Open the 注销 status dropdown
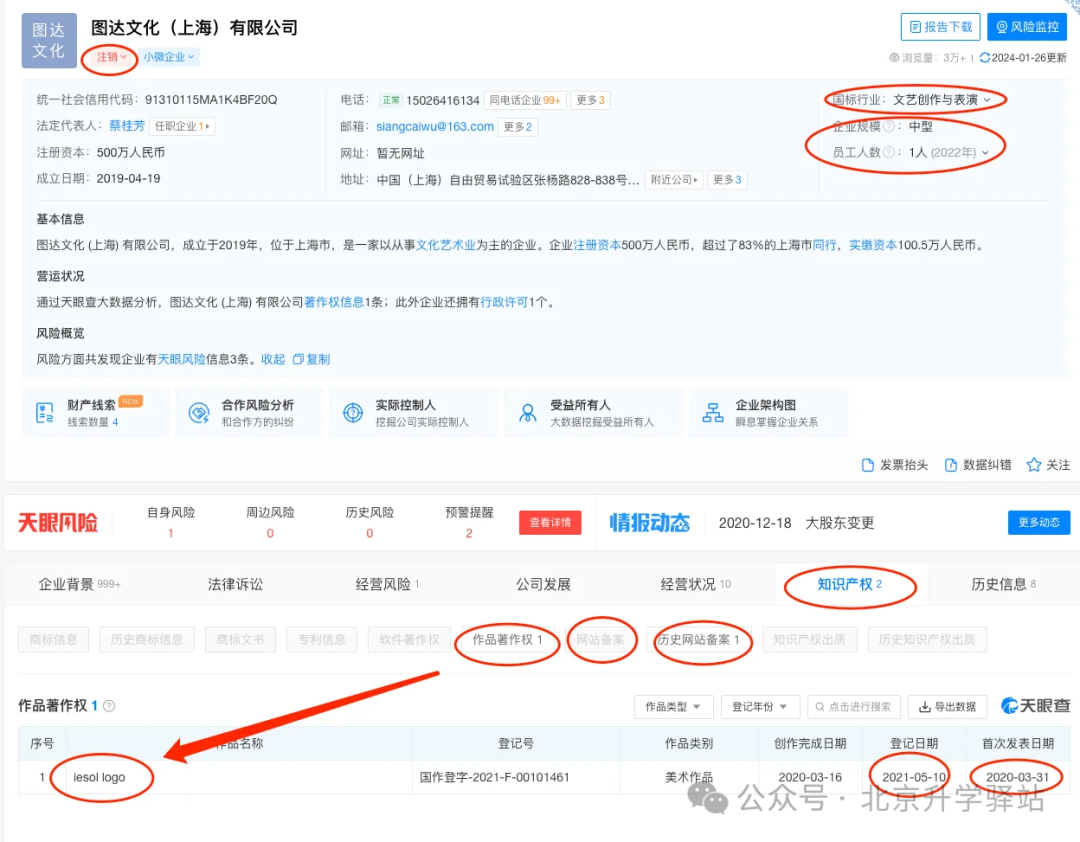The height and width of the screenshot is (842, 1080). (112, 57)
